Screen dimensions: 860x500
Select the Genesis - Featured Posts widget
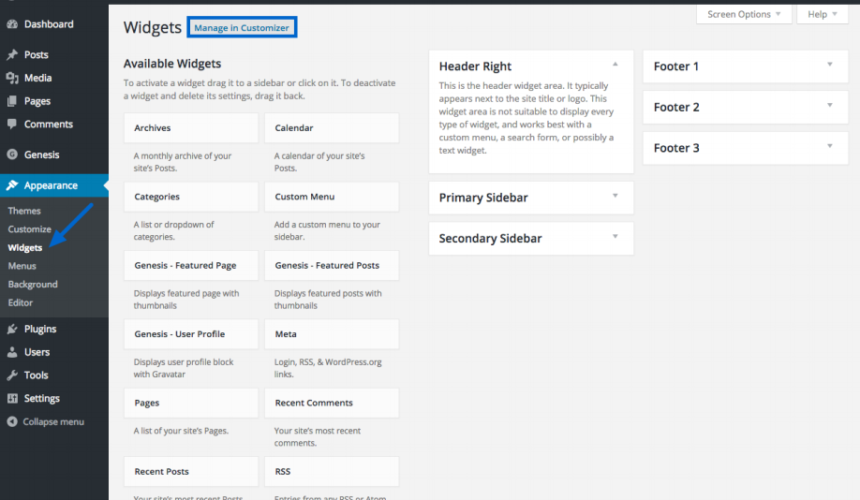pos(332,265)
